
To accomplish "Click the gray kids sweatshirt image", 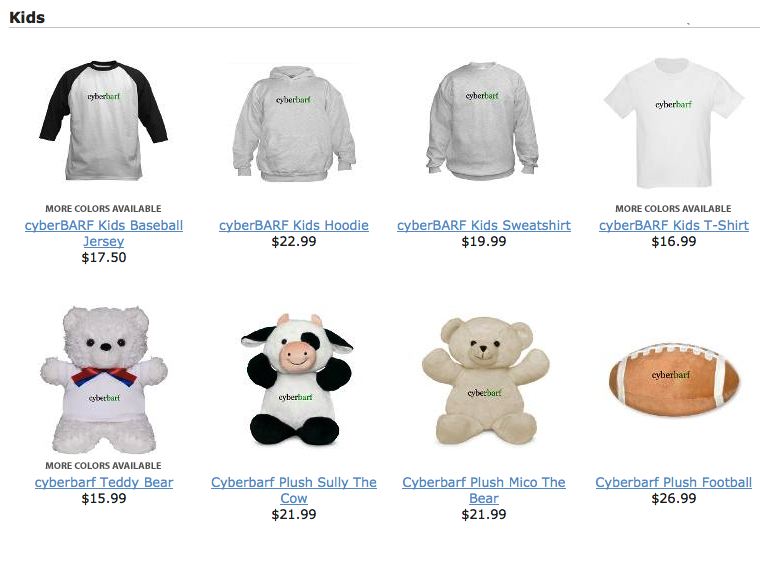I will pyautogui.click(x=483, y=122).
